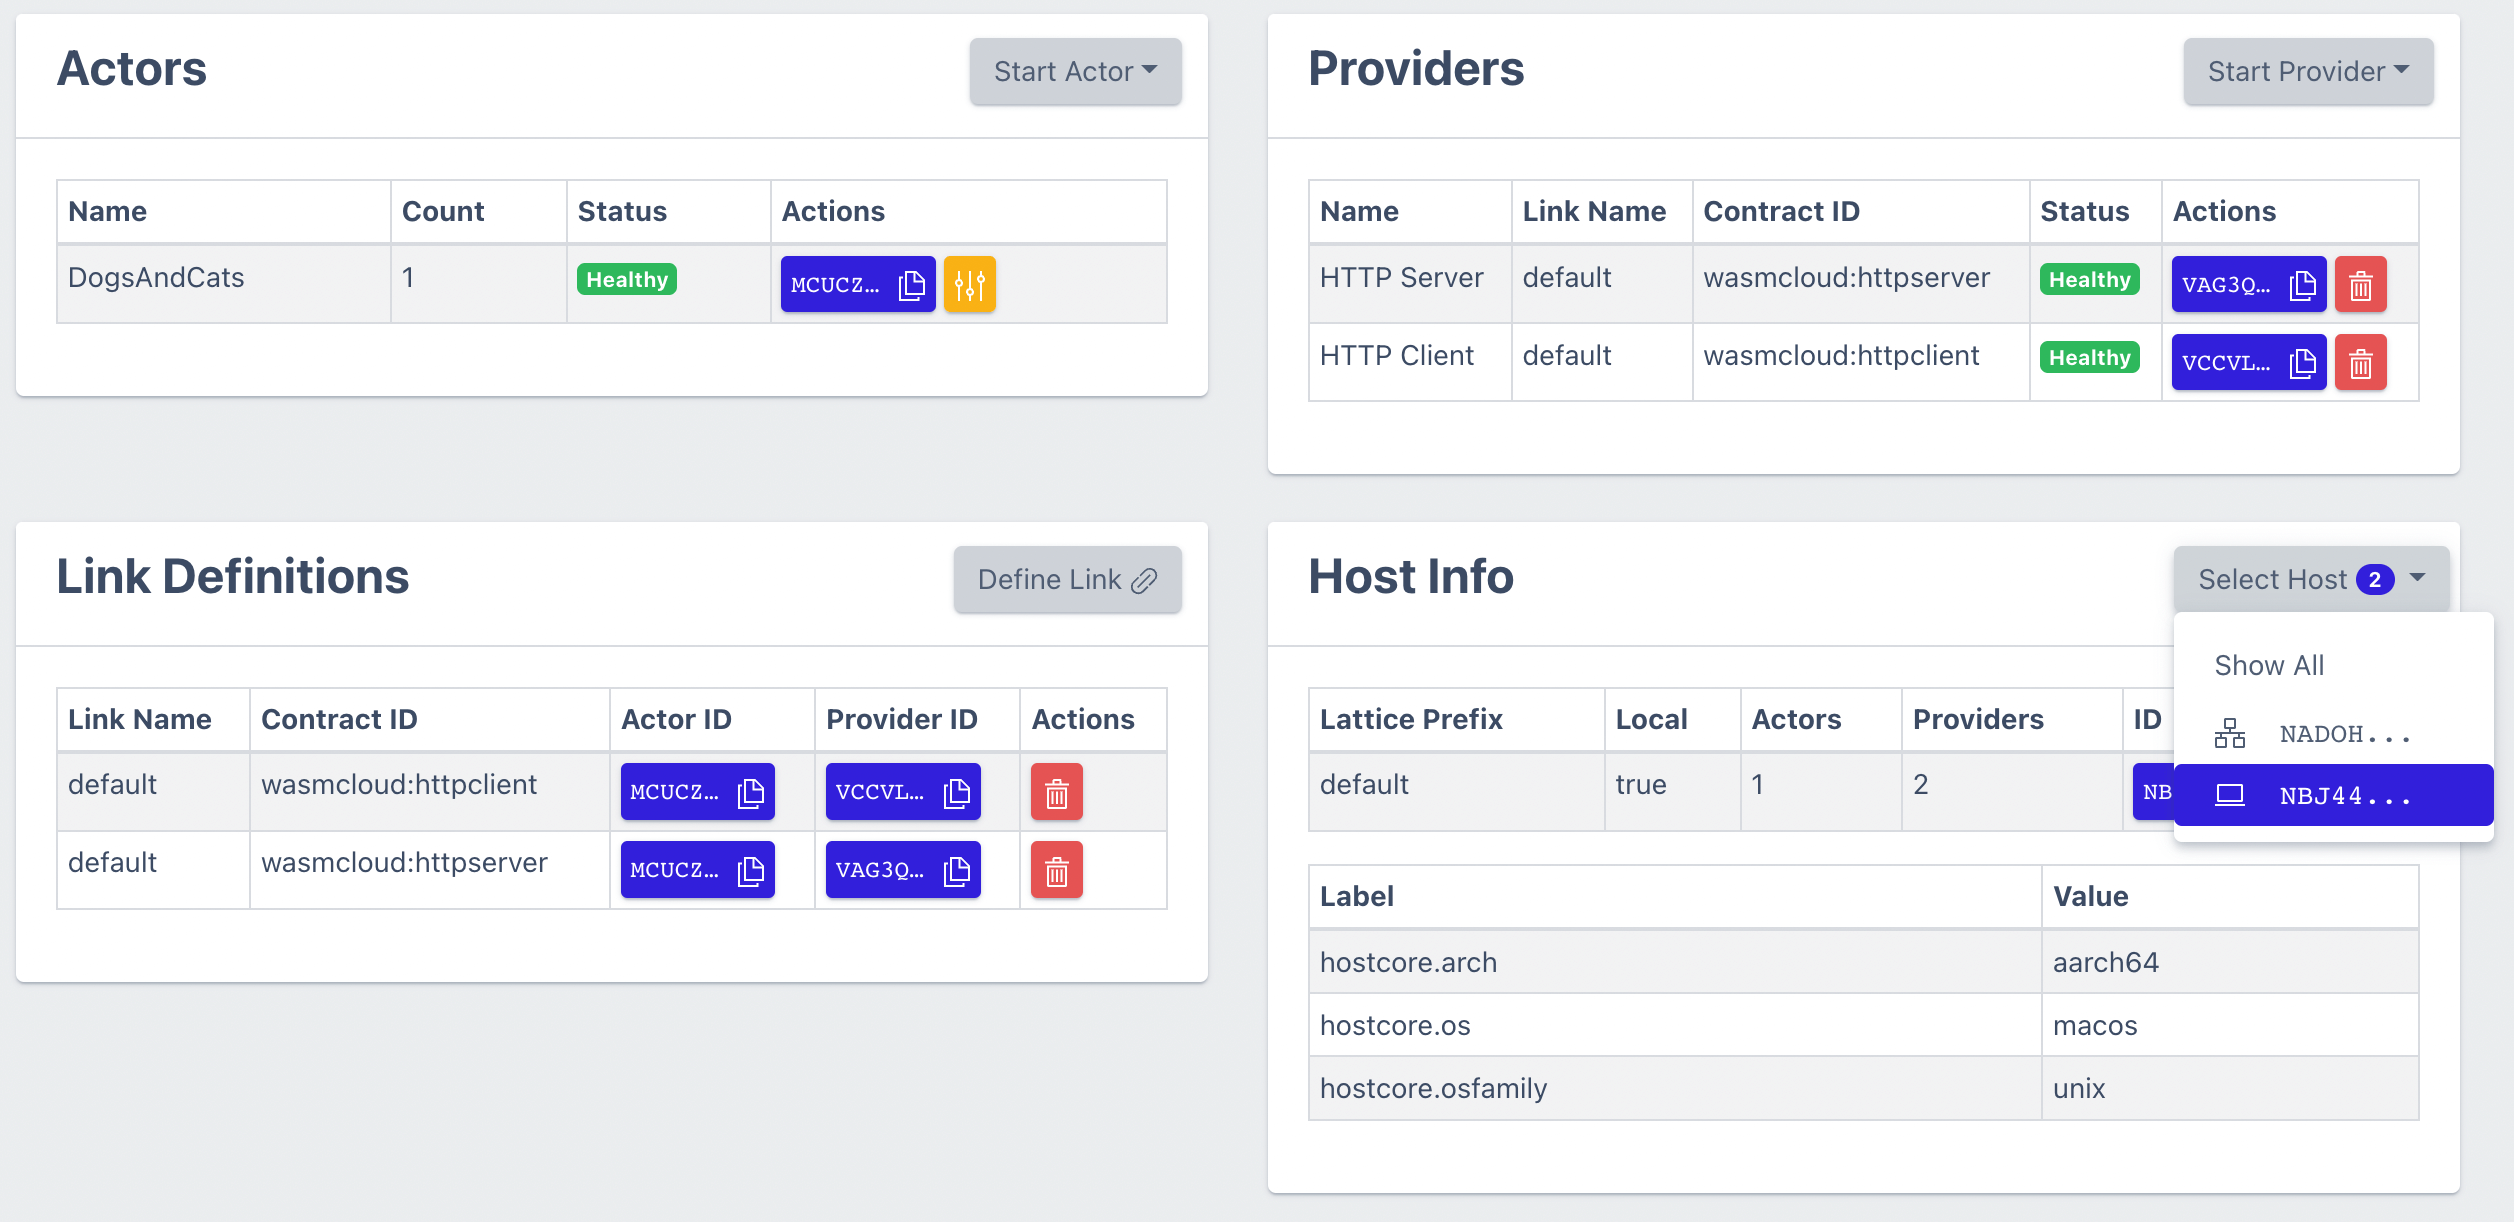Delete the wasmcloud:httpserver link definition
The width and height of the screenshot is (2514, 1222).
[x=1057, y=870]
